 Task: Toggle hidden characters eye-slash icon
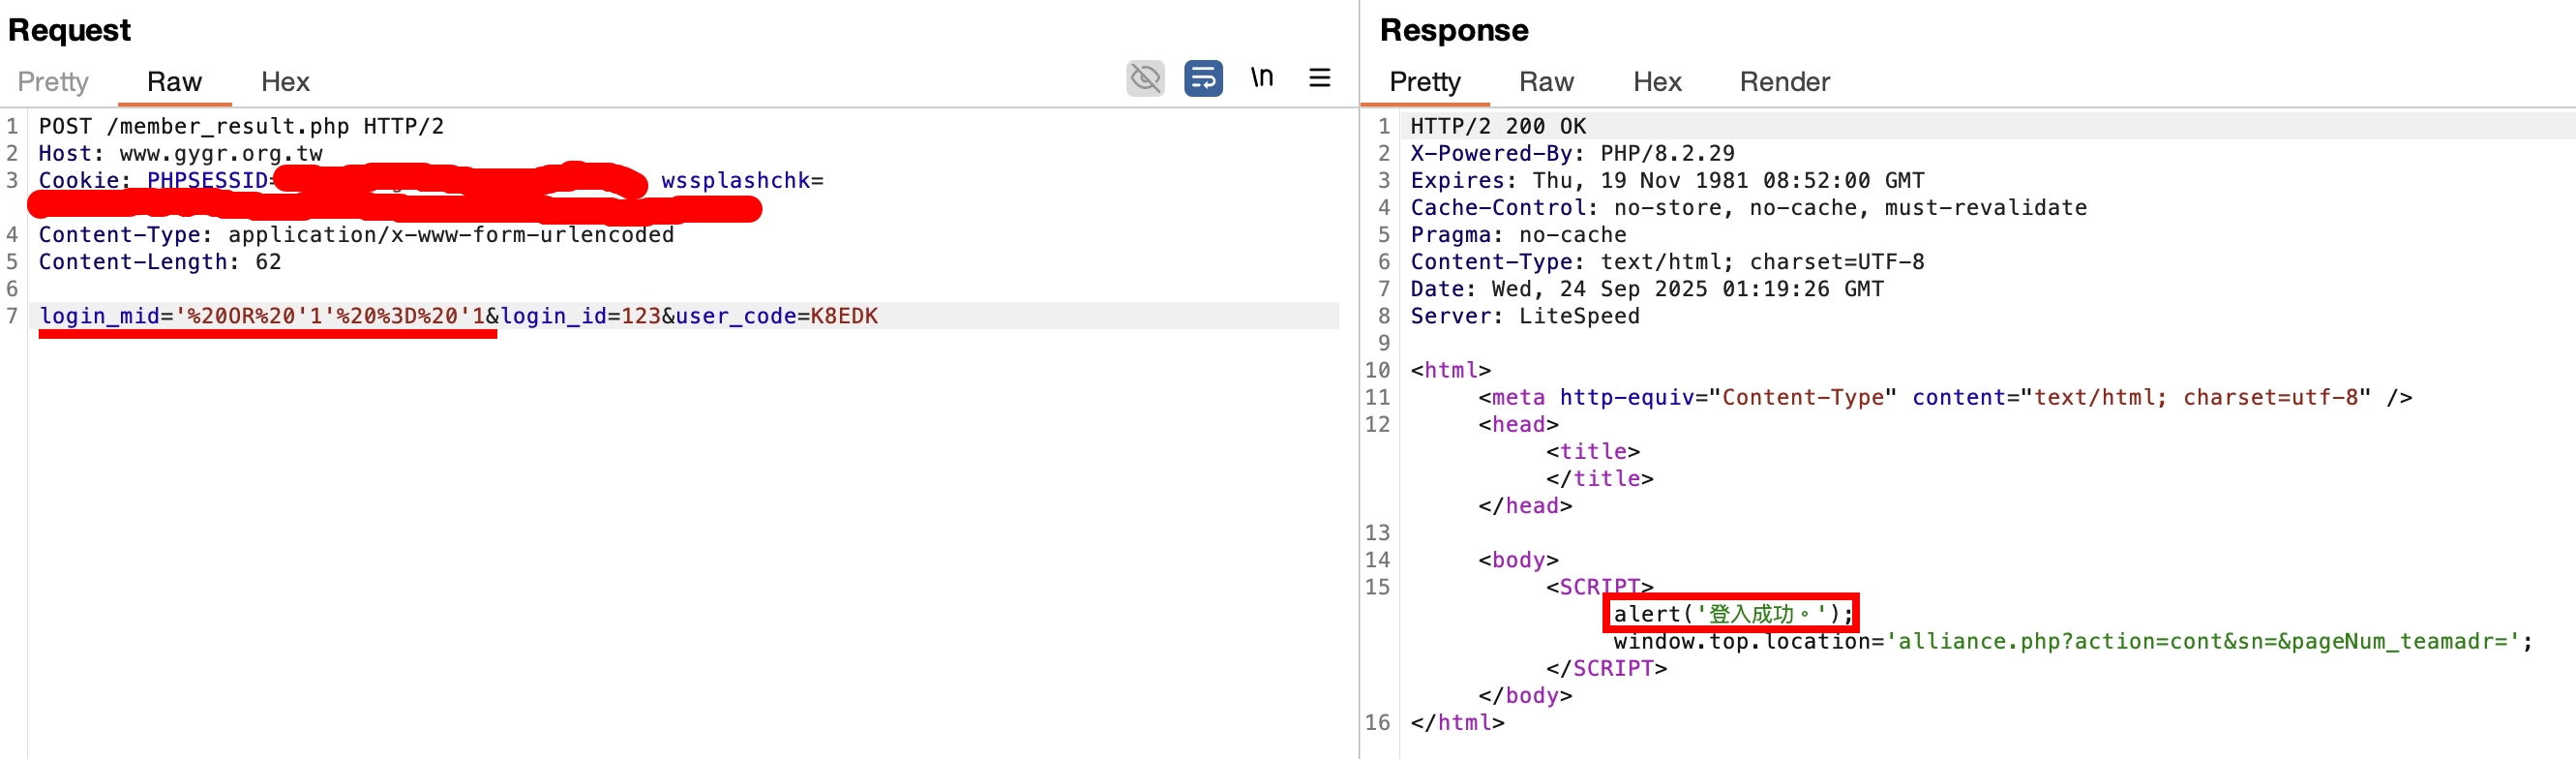pos(1145,78)
